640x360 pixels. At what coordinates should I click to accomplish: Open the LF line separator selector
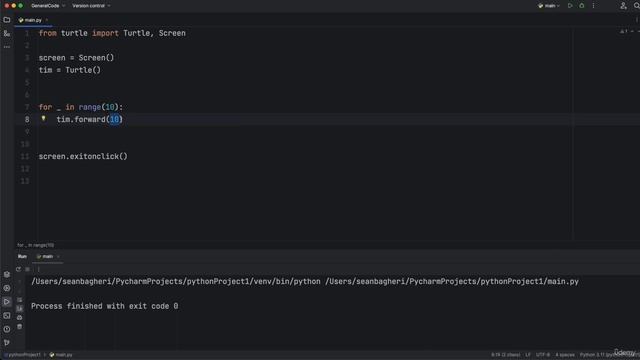(528, 355)
